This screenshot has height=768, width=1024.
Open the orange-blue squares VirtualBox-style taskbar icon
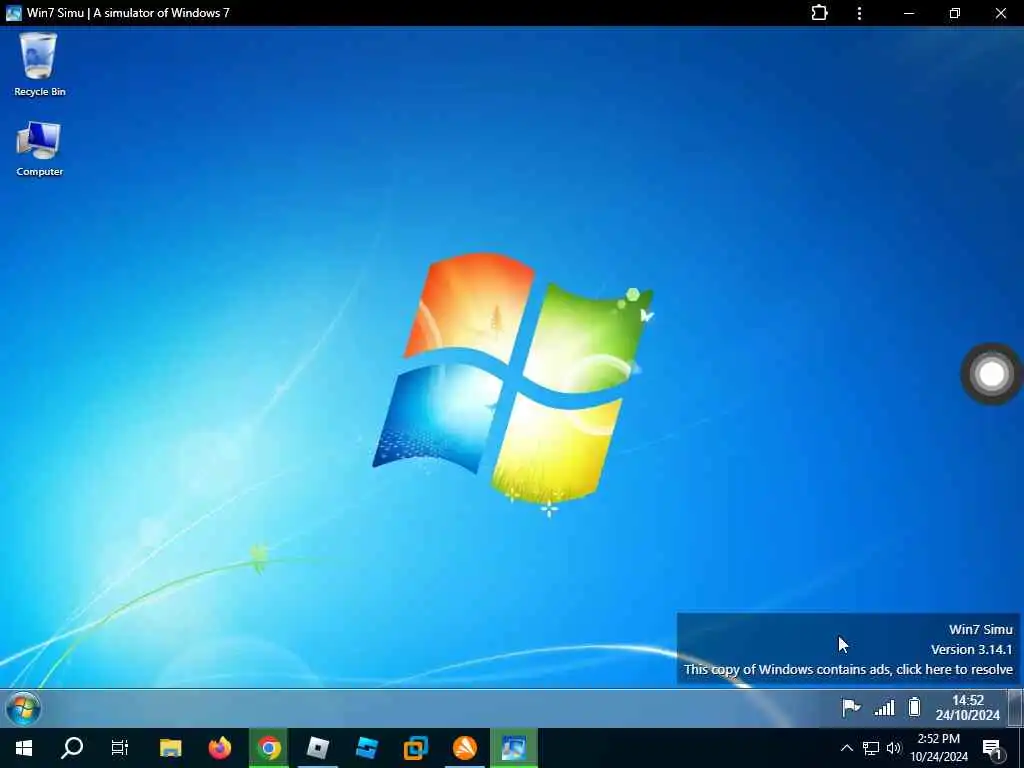tap(415, 748)
